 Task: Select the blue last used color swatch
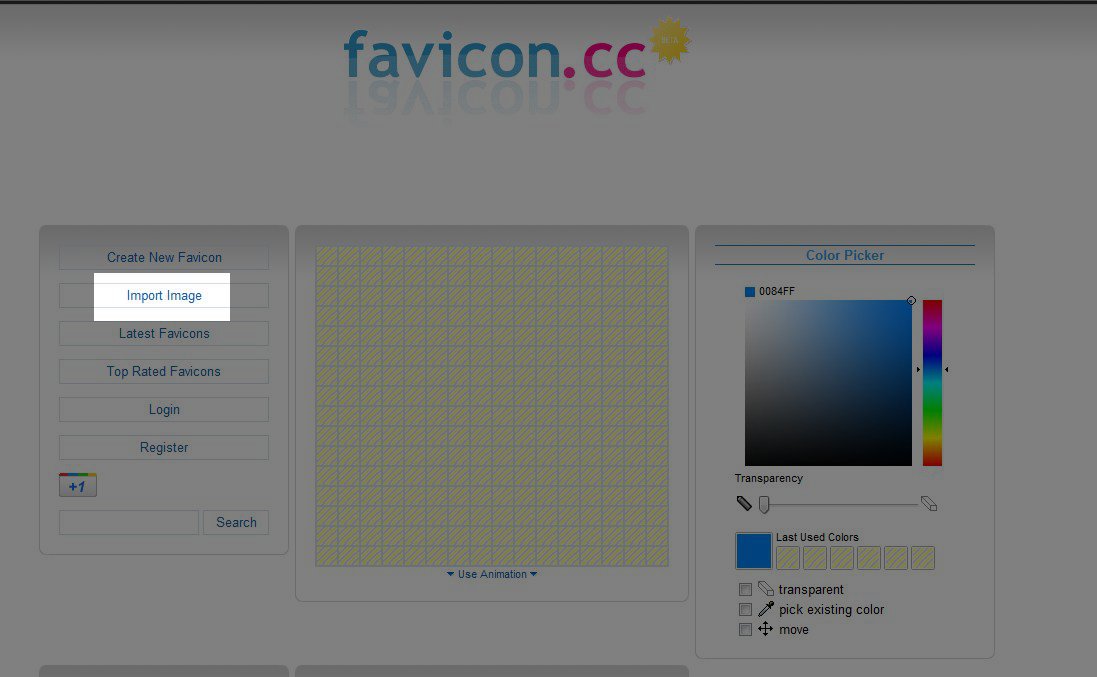pyautogui.click(x=753, y=551)
